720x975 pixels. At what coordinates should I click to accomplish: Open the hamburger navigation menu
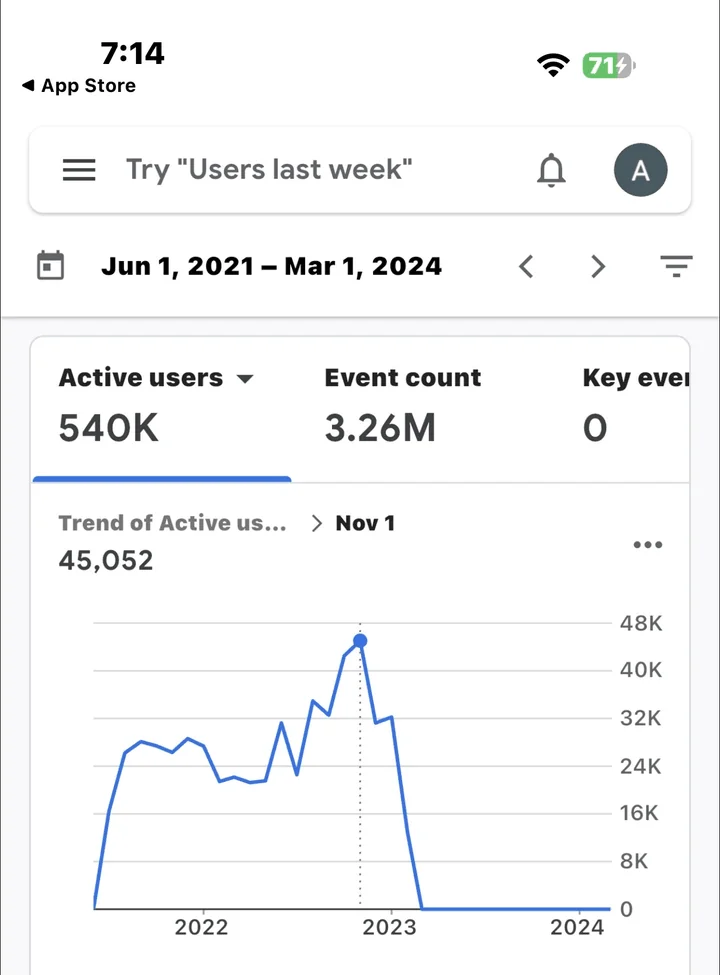pos(79,170)
